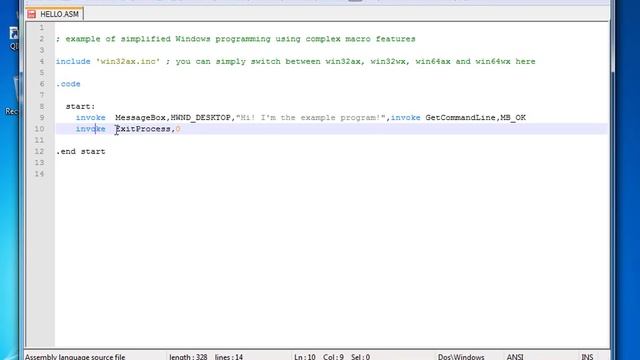
Task: Click the 'lines : 14' status entry
Action: coord(229,357)
